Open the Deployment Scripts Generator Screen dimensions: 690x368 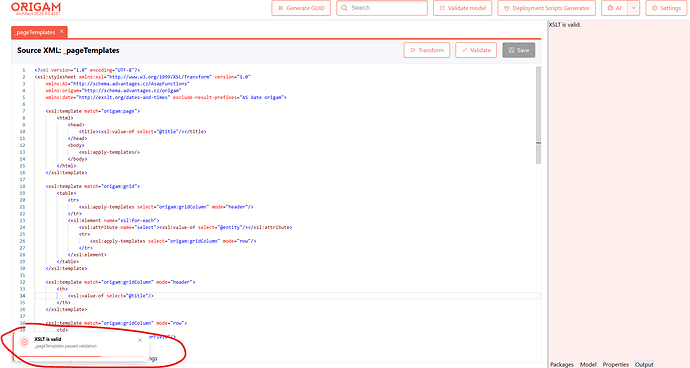(547, 8)
